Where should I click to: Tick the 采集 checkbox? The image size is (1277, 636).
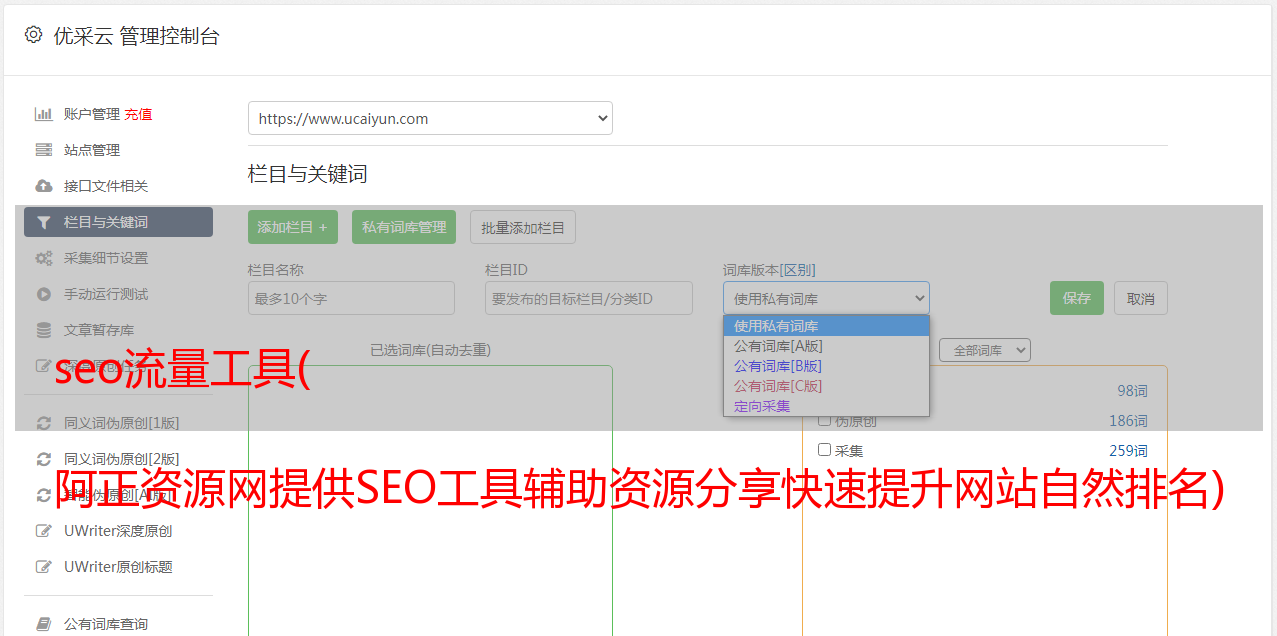pyautogui.click(x=825, y=449)
